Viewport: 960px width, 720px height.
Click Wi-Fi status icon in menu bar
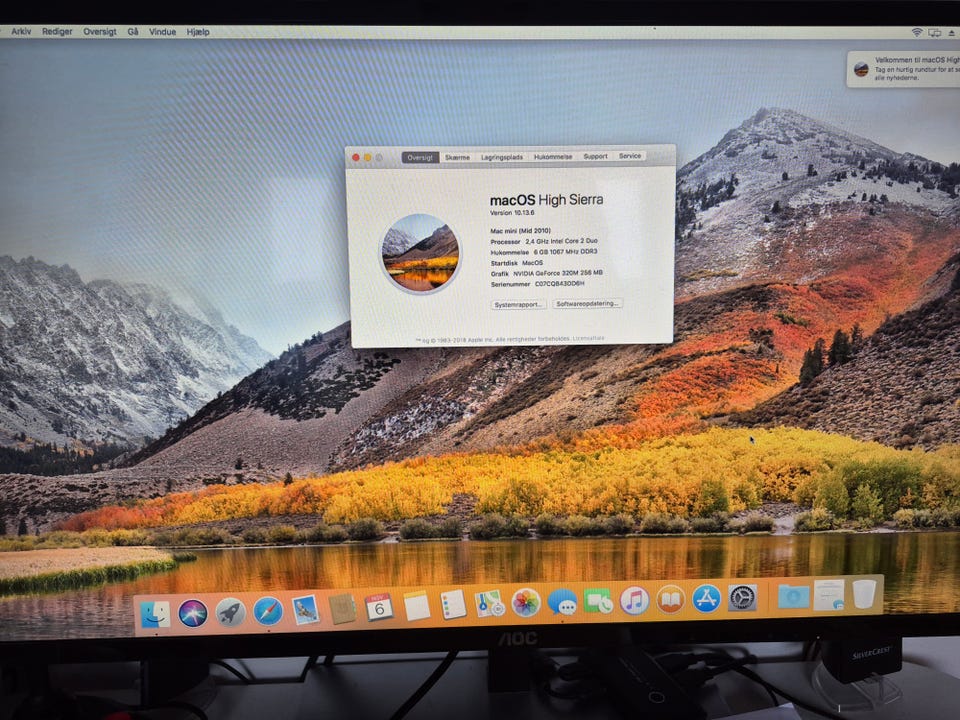click(917, 32)
